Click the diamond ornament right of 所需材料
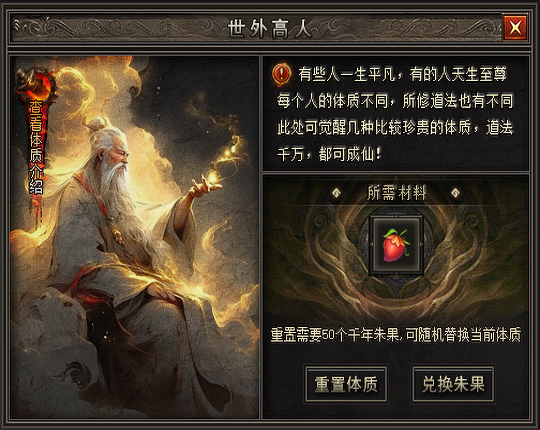 click(x=456, y=193)
